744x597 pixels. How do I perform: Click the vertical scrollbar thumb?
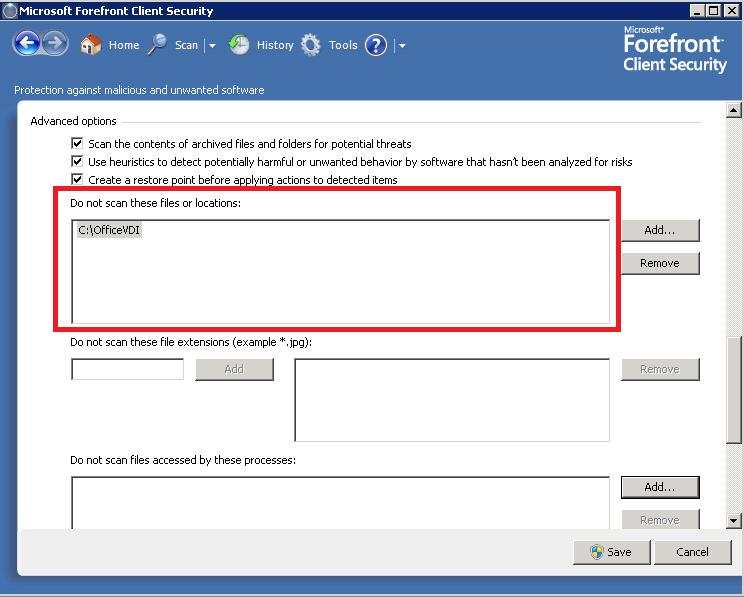(x=734, y=390)
